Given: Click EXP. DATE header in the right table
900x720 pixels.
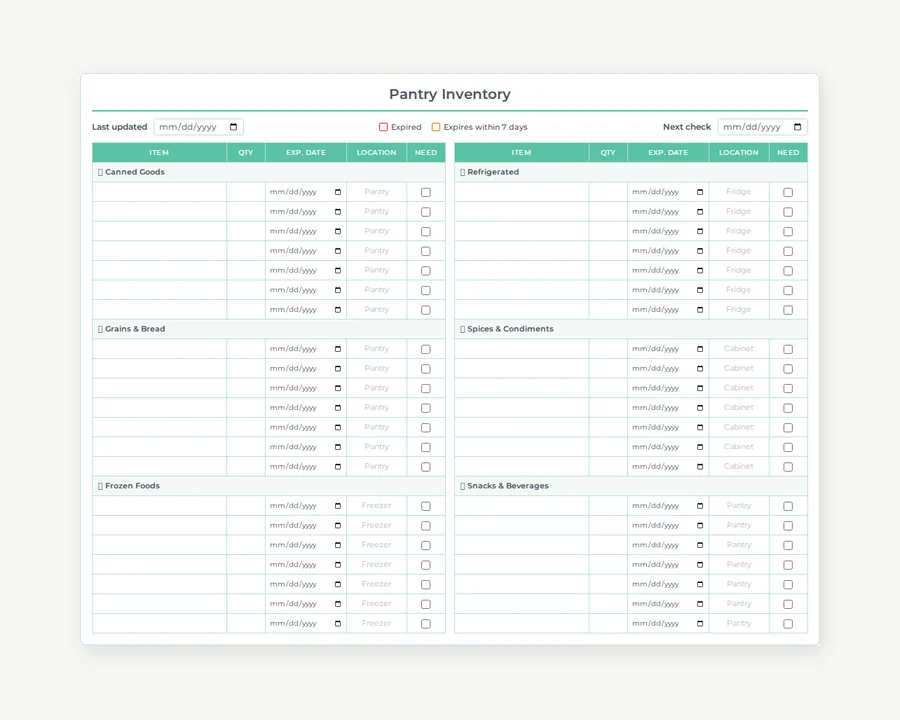Looking at the screenshot, I should click(x=668, y=152).
